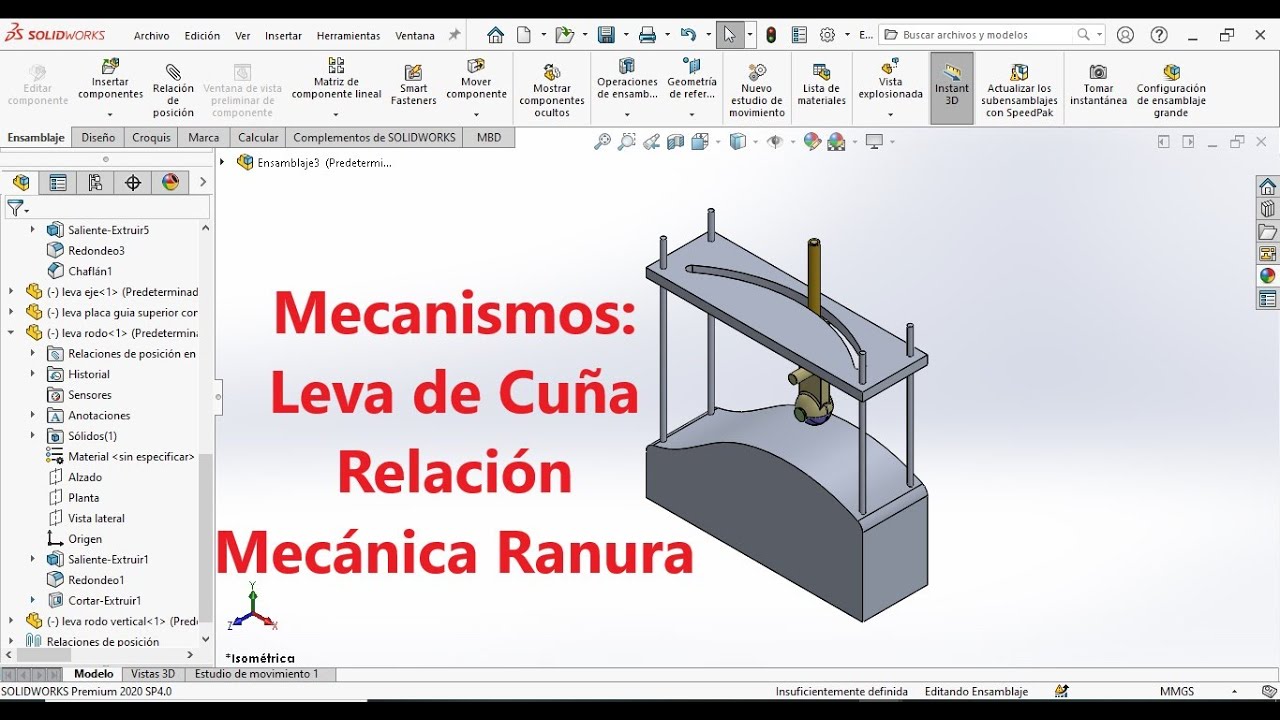
Task: Click the Print icon
Action: tap(647, 35)
